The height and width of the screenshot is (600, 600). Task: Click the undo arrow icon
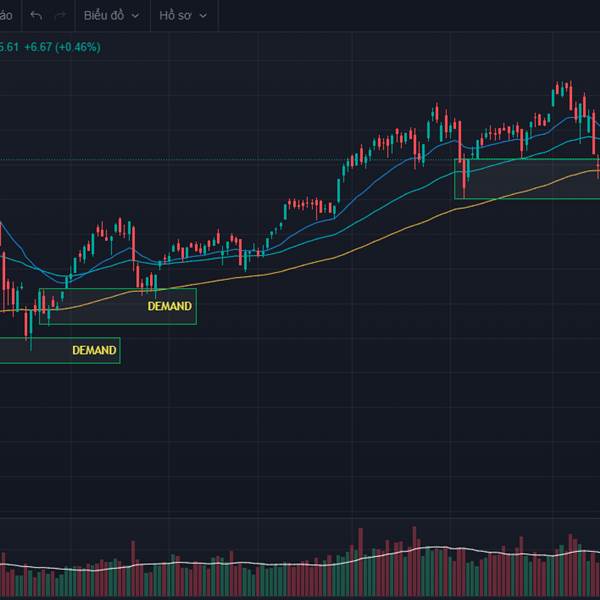tap(36, 16)
